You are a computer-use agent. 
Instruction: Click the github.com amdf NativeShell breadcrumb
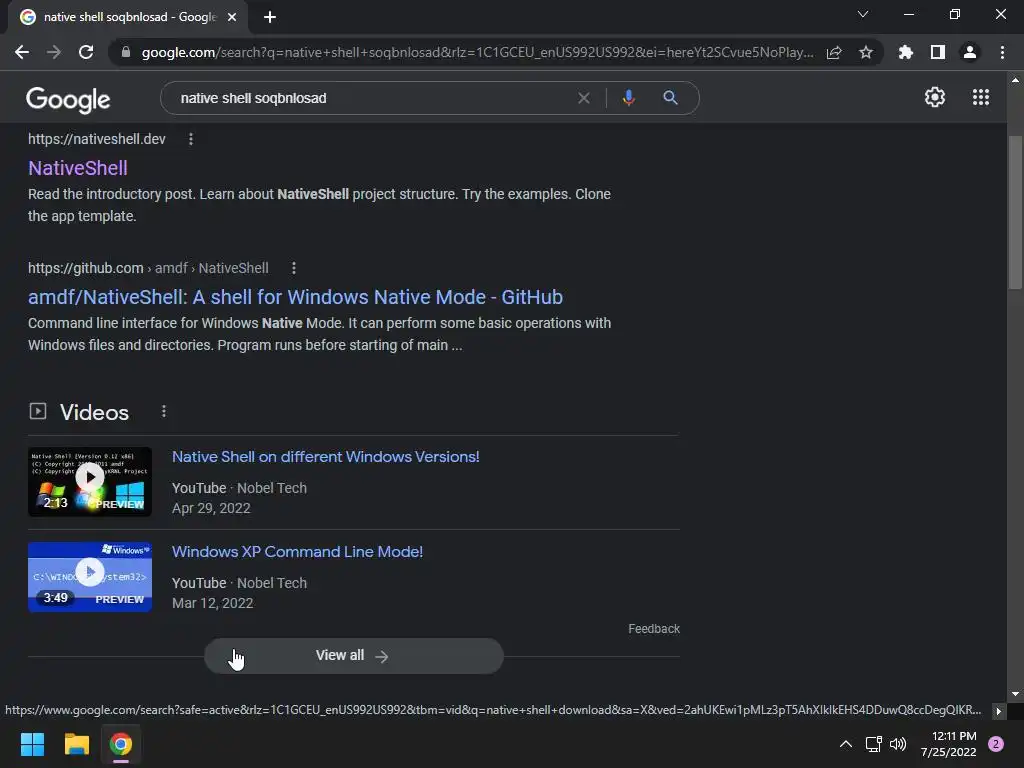pos(148,268)
